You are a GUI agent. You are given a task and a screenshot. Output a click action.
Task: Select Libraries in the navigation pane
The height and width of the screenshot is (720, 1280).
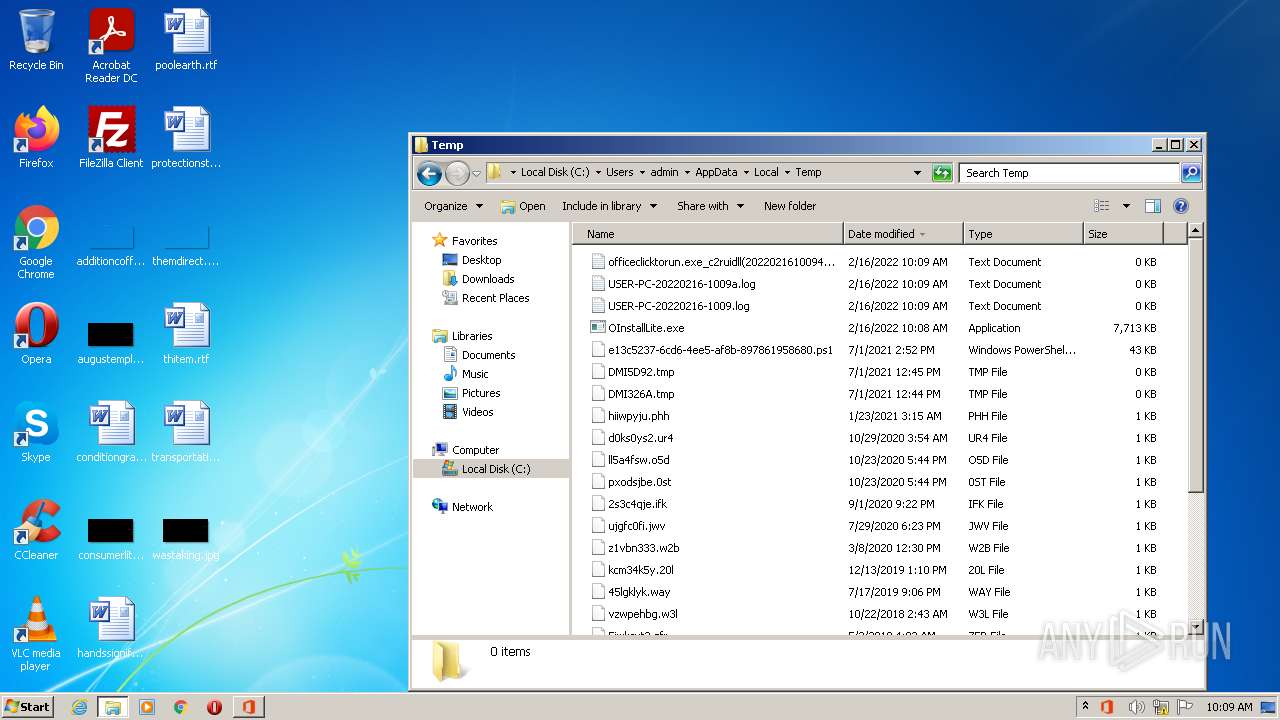coord(462,336)
